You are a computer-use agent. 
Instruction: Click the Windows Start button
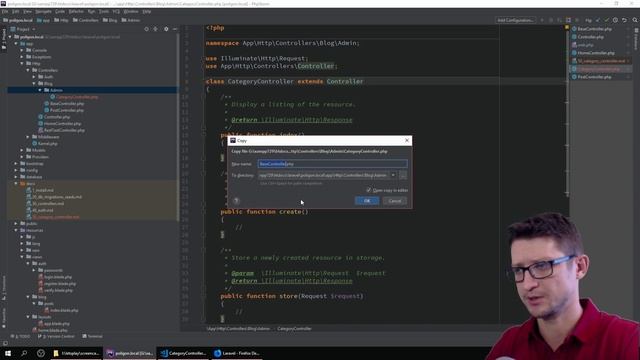tap(8, 353)
